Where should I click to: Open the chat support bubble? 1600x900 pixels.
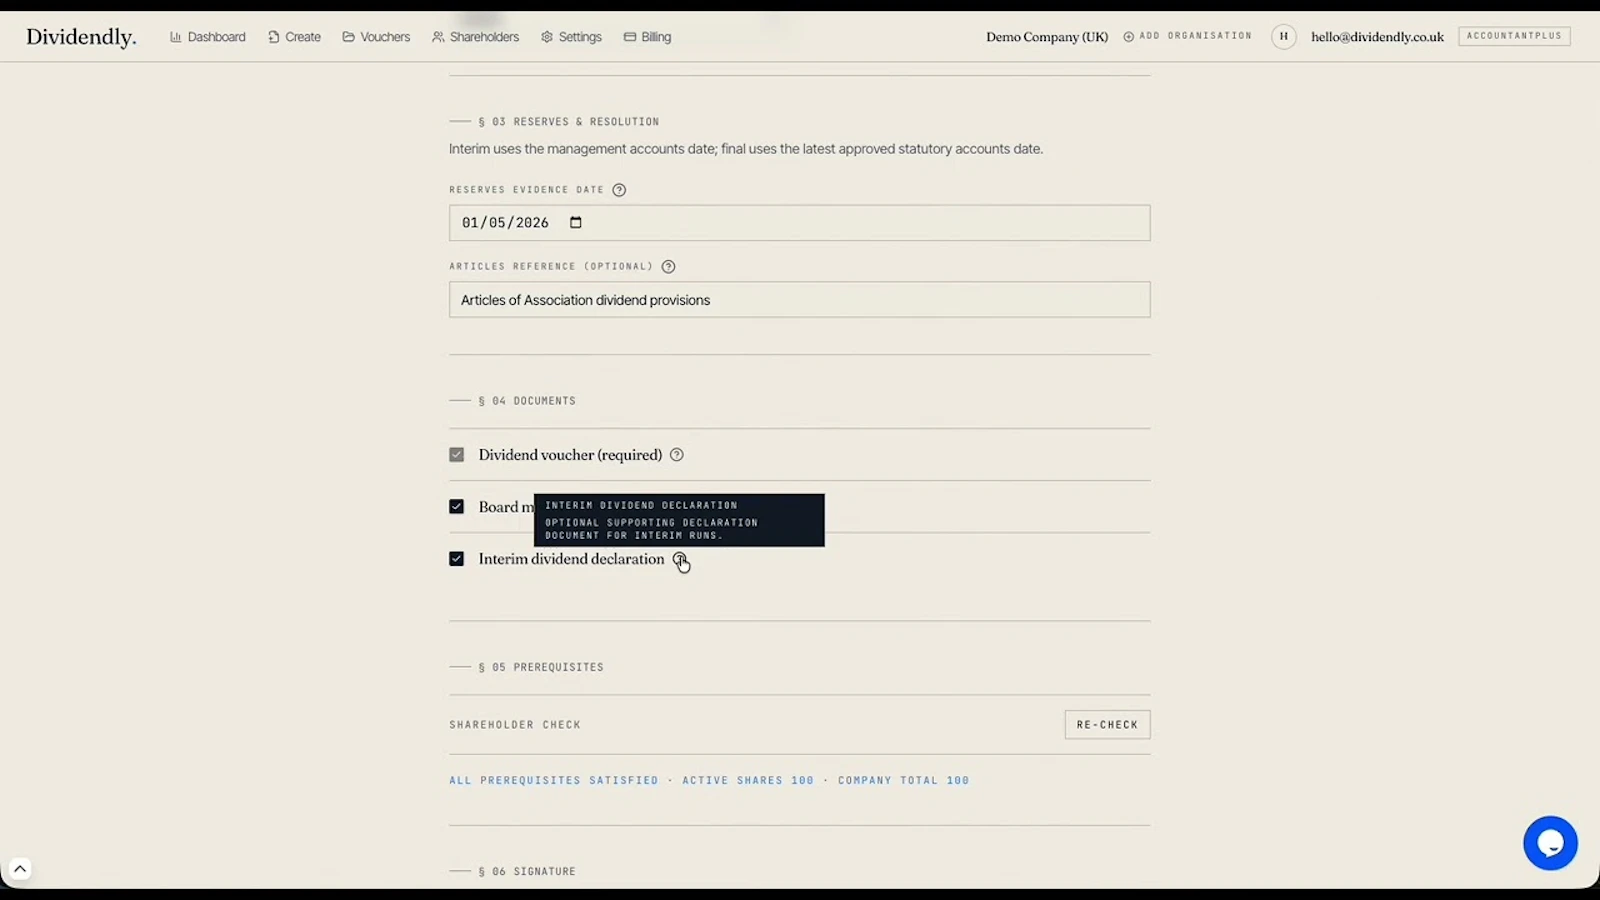coord(1550,843)
